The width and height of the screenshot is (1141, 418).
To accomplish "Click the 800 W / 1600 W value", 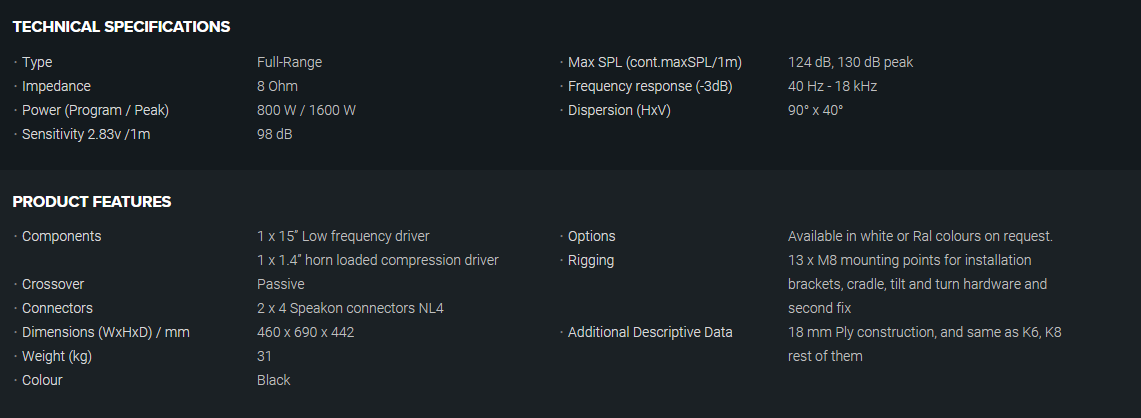I will click(306, 110).
